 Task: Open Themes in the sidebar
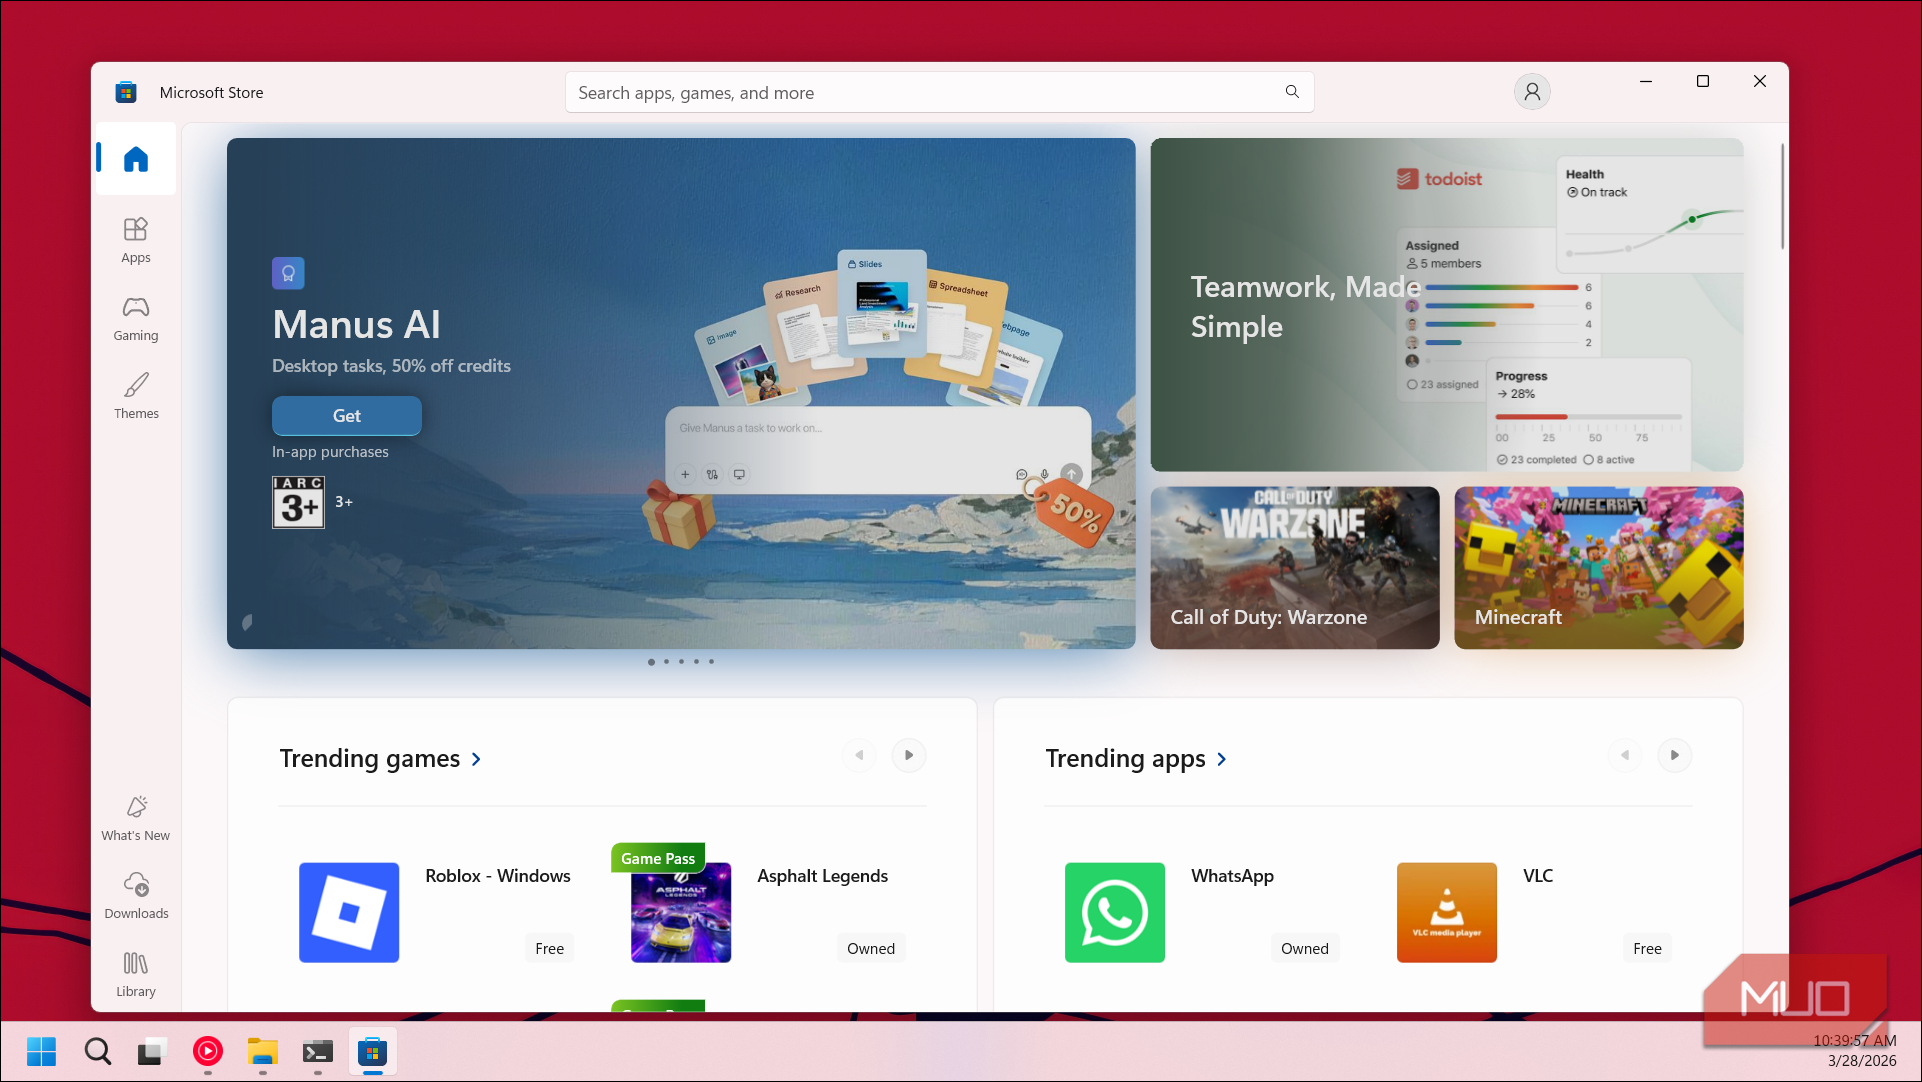click(x=136, y=396)
